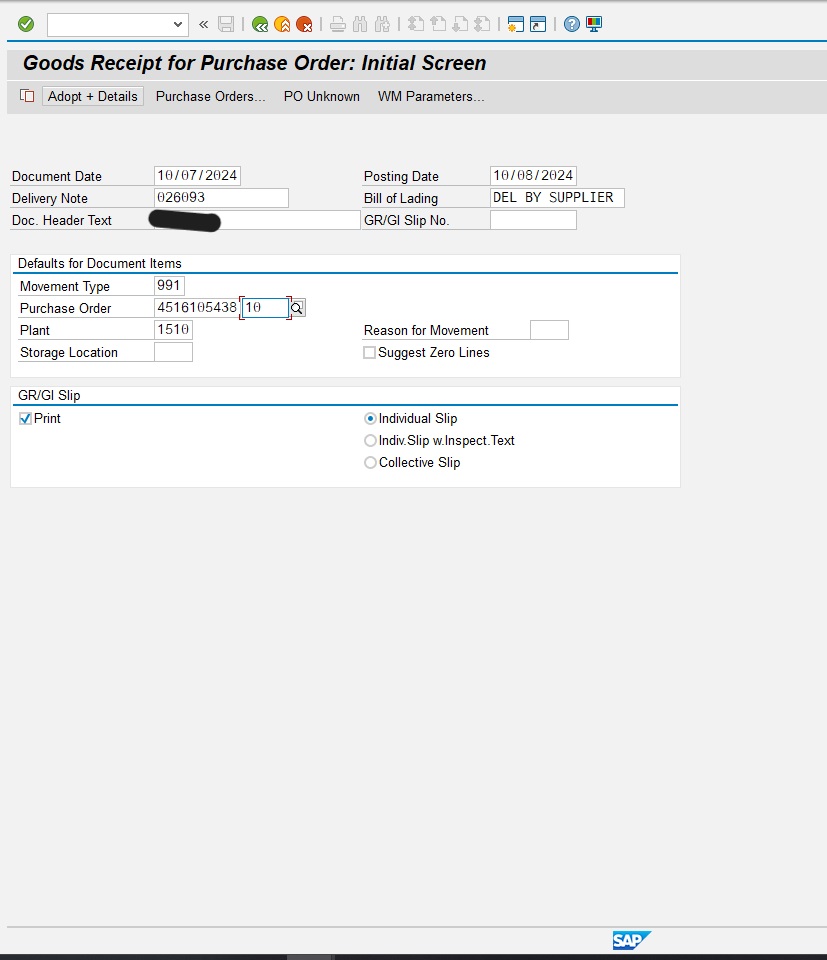Click the Purchase Orders... button
Screen dimensions: 827x960
tap(211, 97)
